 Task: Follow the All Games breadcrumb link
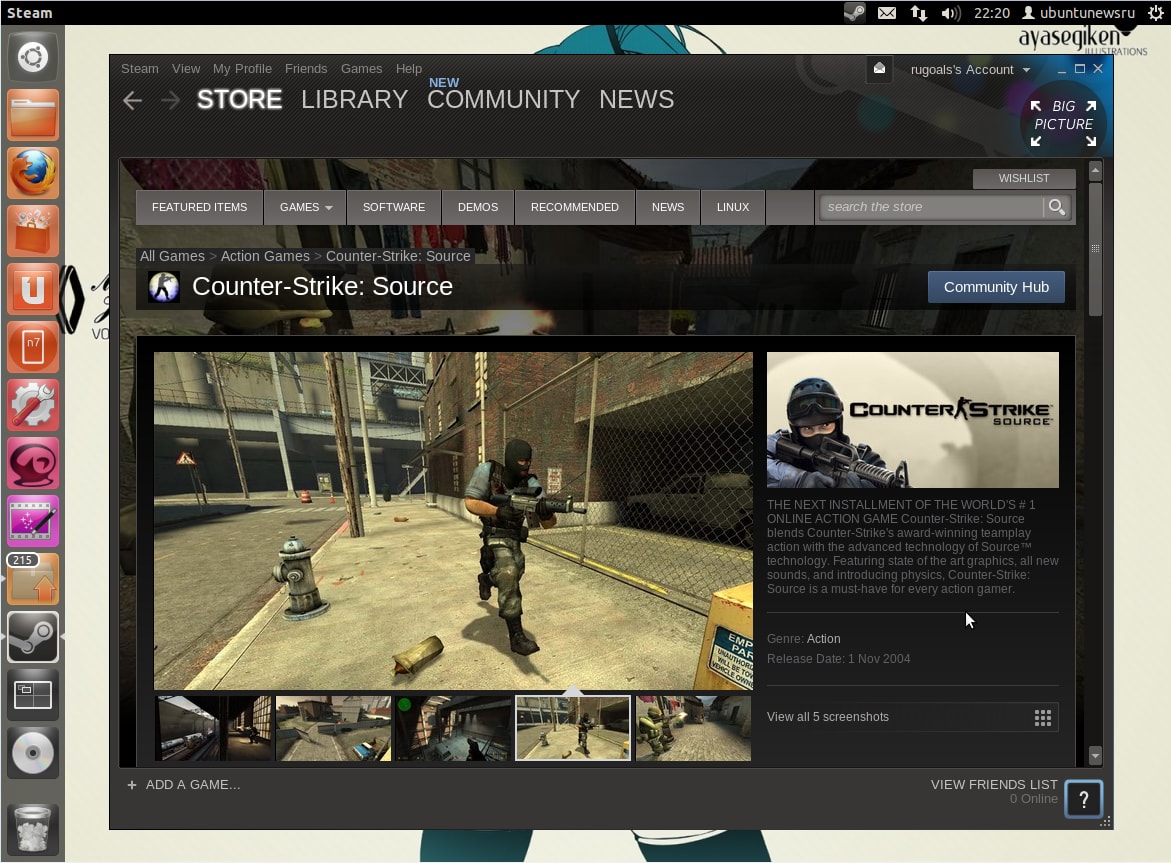[x=173, y=256]
